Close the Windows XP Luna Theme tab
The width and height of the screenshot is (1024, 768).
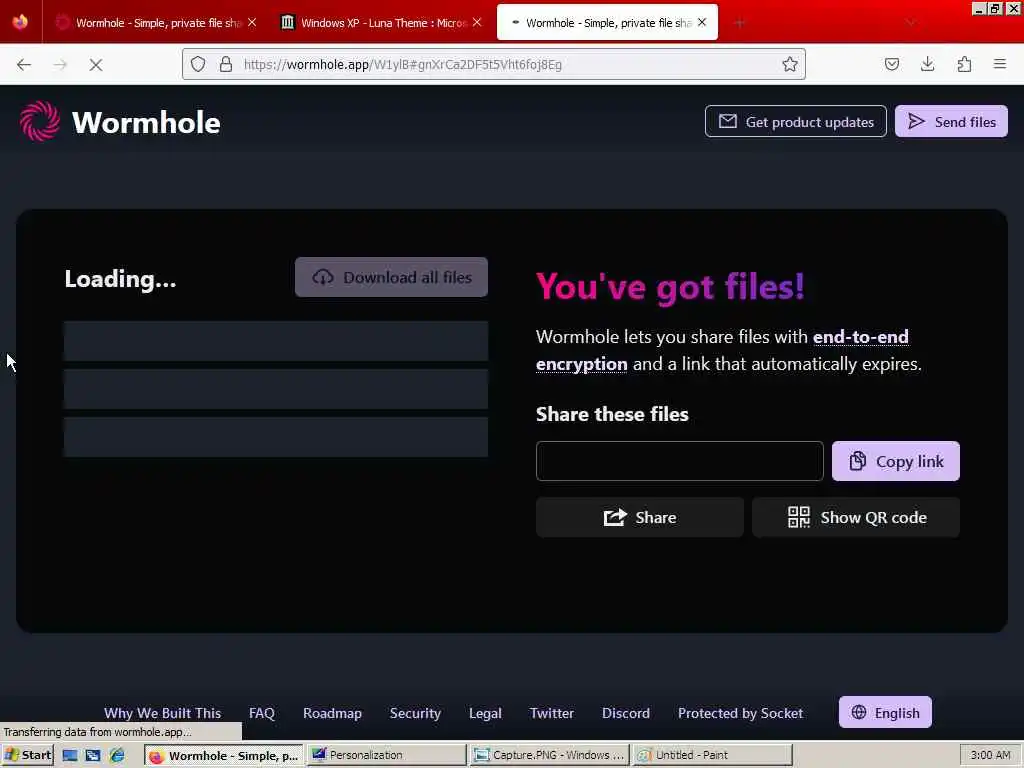point(477,22)
